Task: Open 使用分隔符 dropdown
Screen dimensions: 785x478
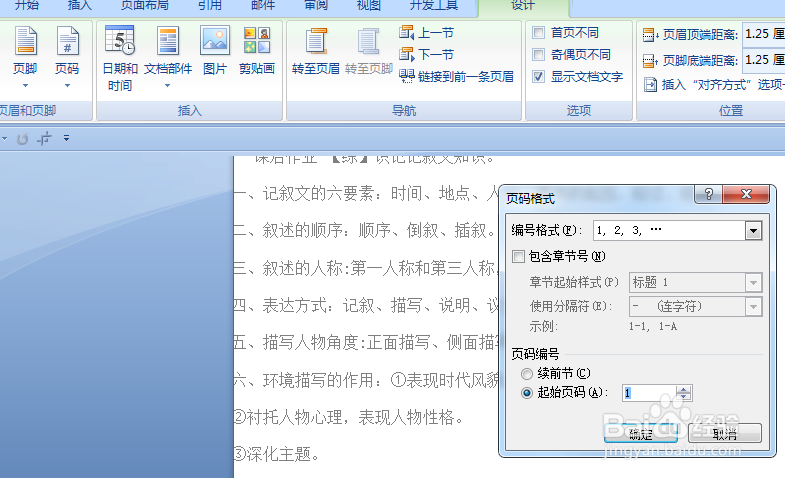Action: [753, 306]
